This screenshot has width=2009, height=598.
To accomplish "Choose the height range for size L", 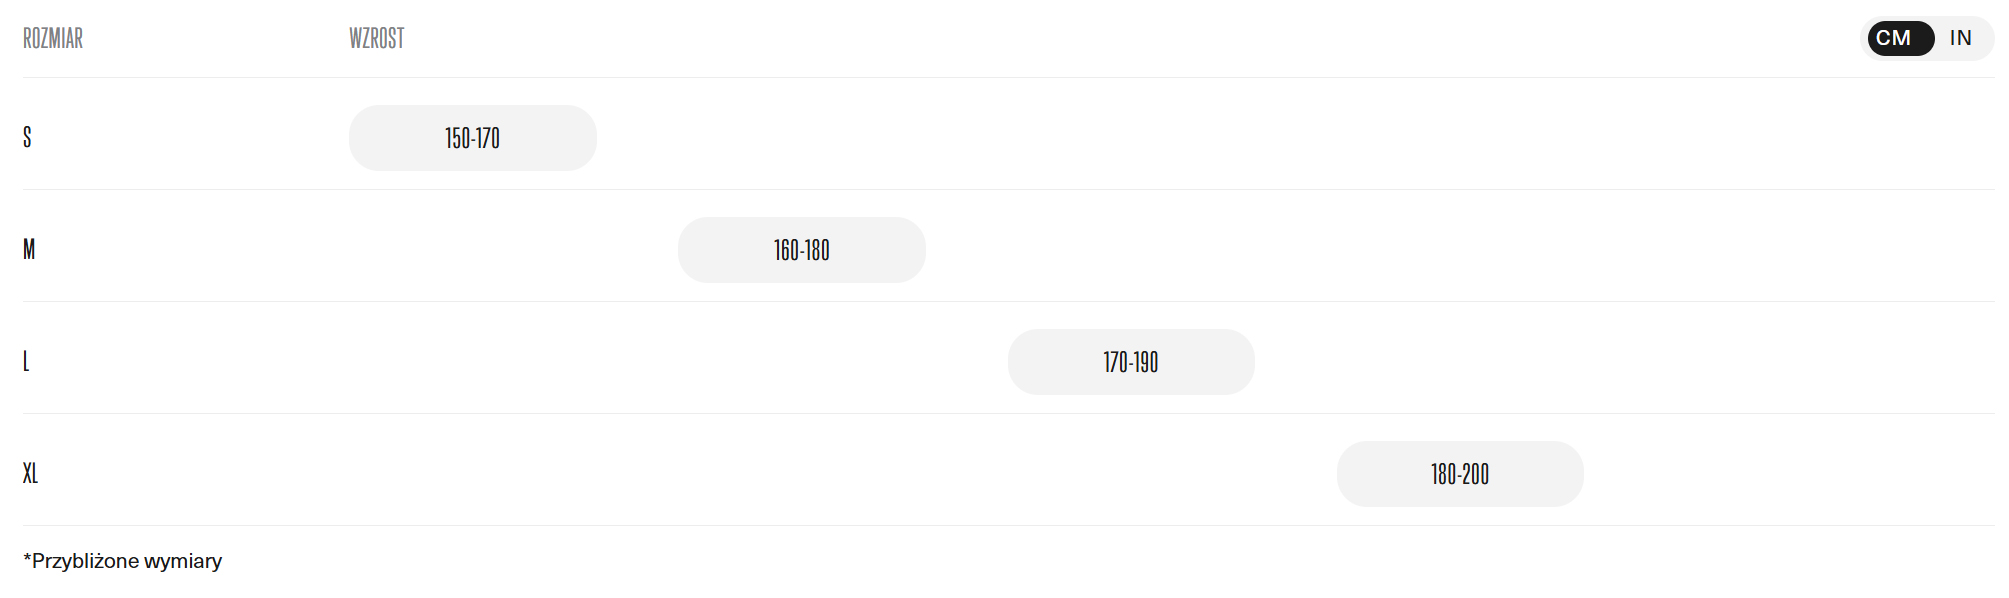I will point(1130,362).
